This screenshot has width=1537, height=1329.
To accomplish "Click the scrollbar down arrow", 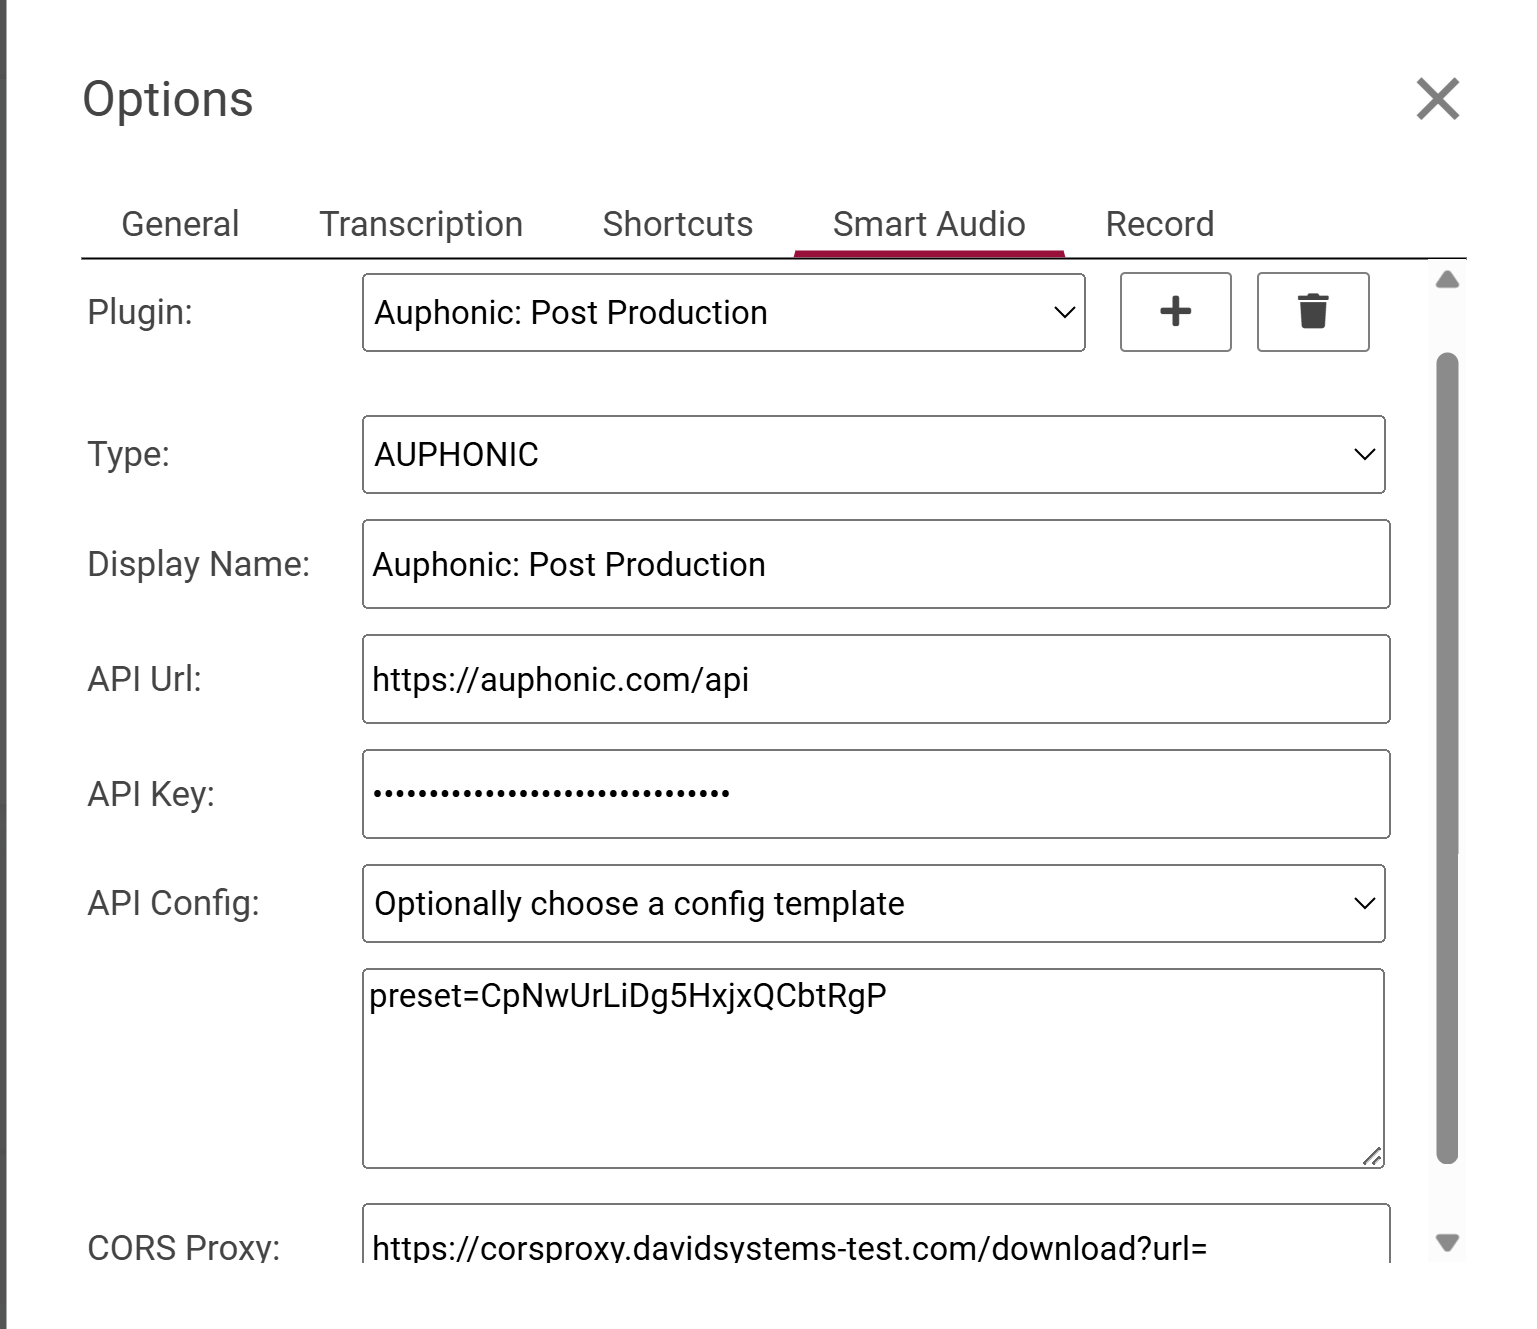I will point(1447,1243).
